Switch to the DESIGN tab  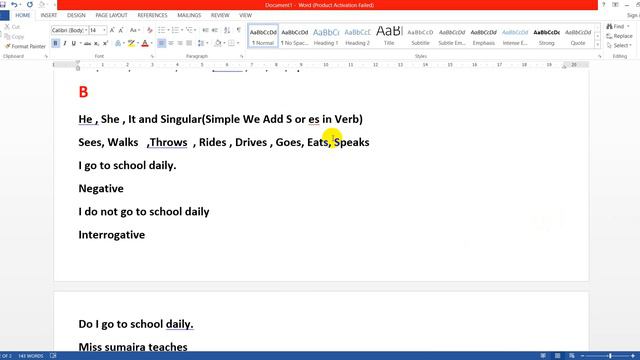tap(76, 15)
